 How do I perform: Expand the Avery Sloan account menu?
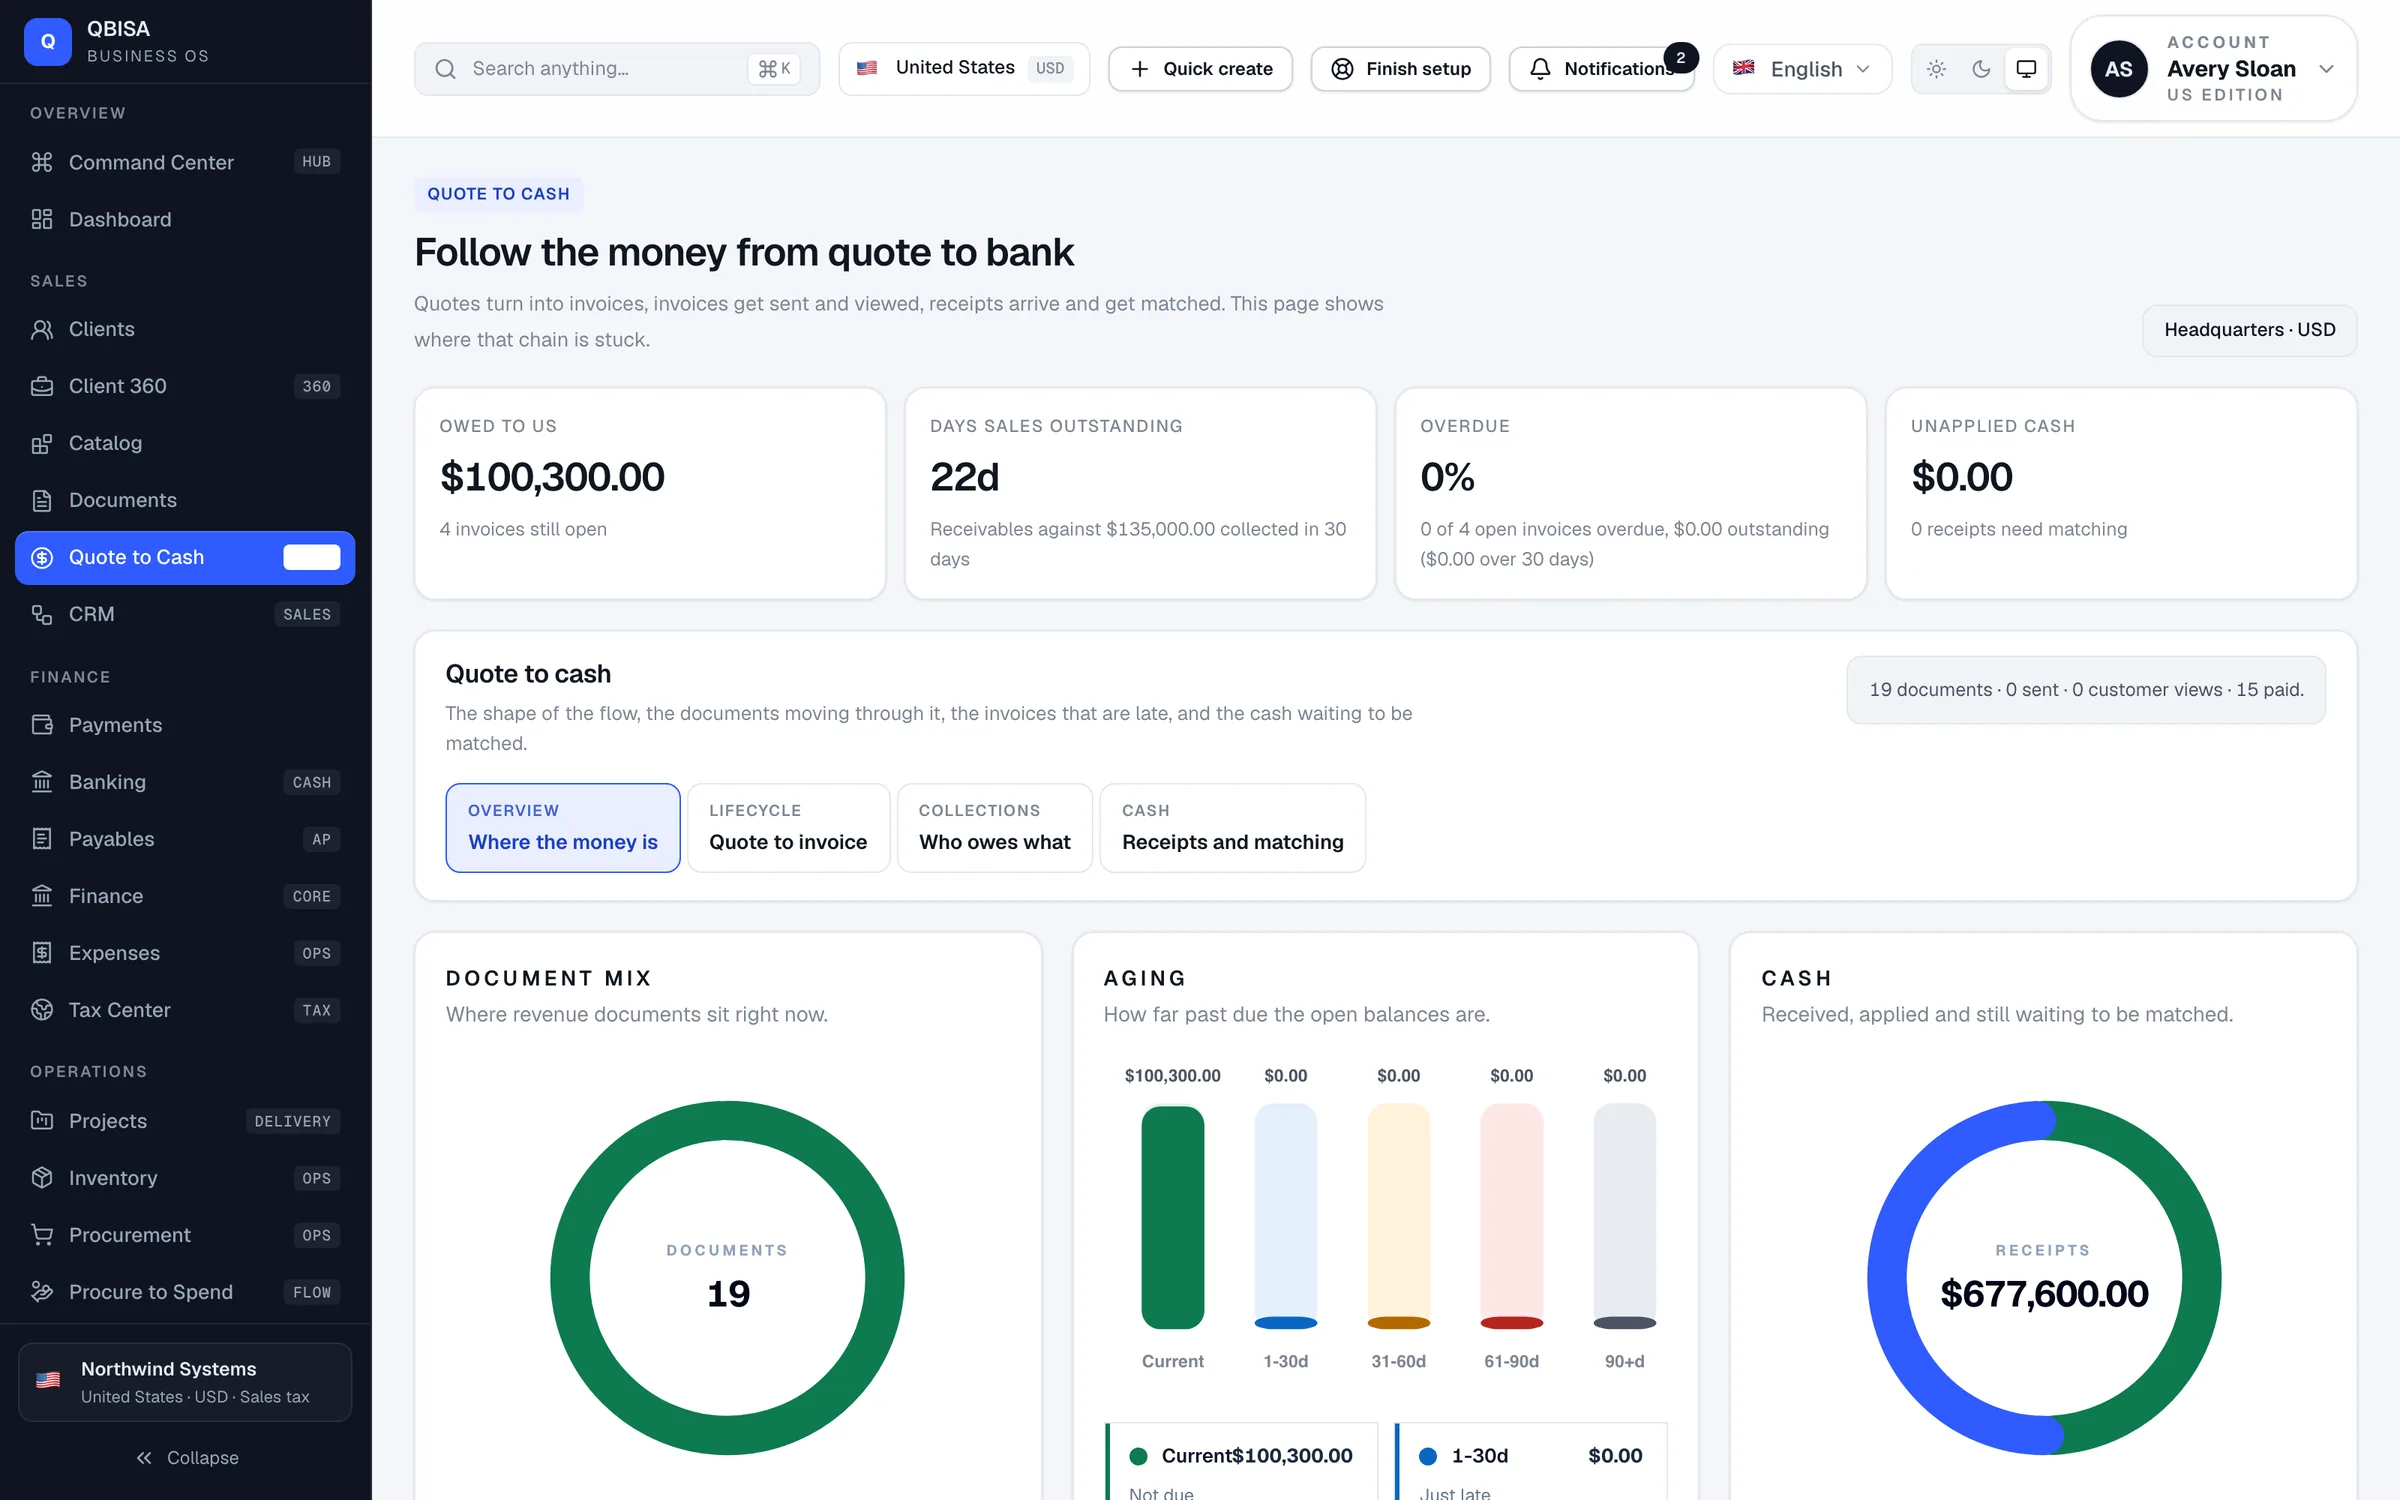pos(2213,69)
